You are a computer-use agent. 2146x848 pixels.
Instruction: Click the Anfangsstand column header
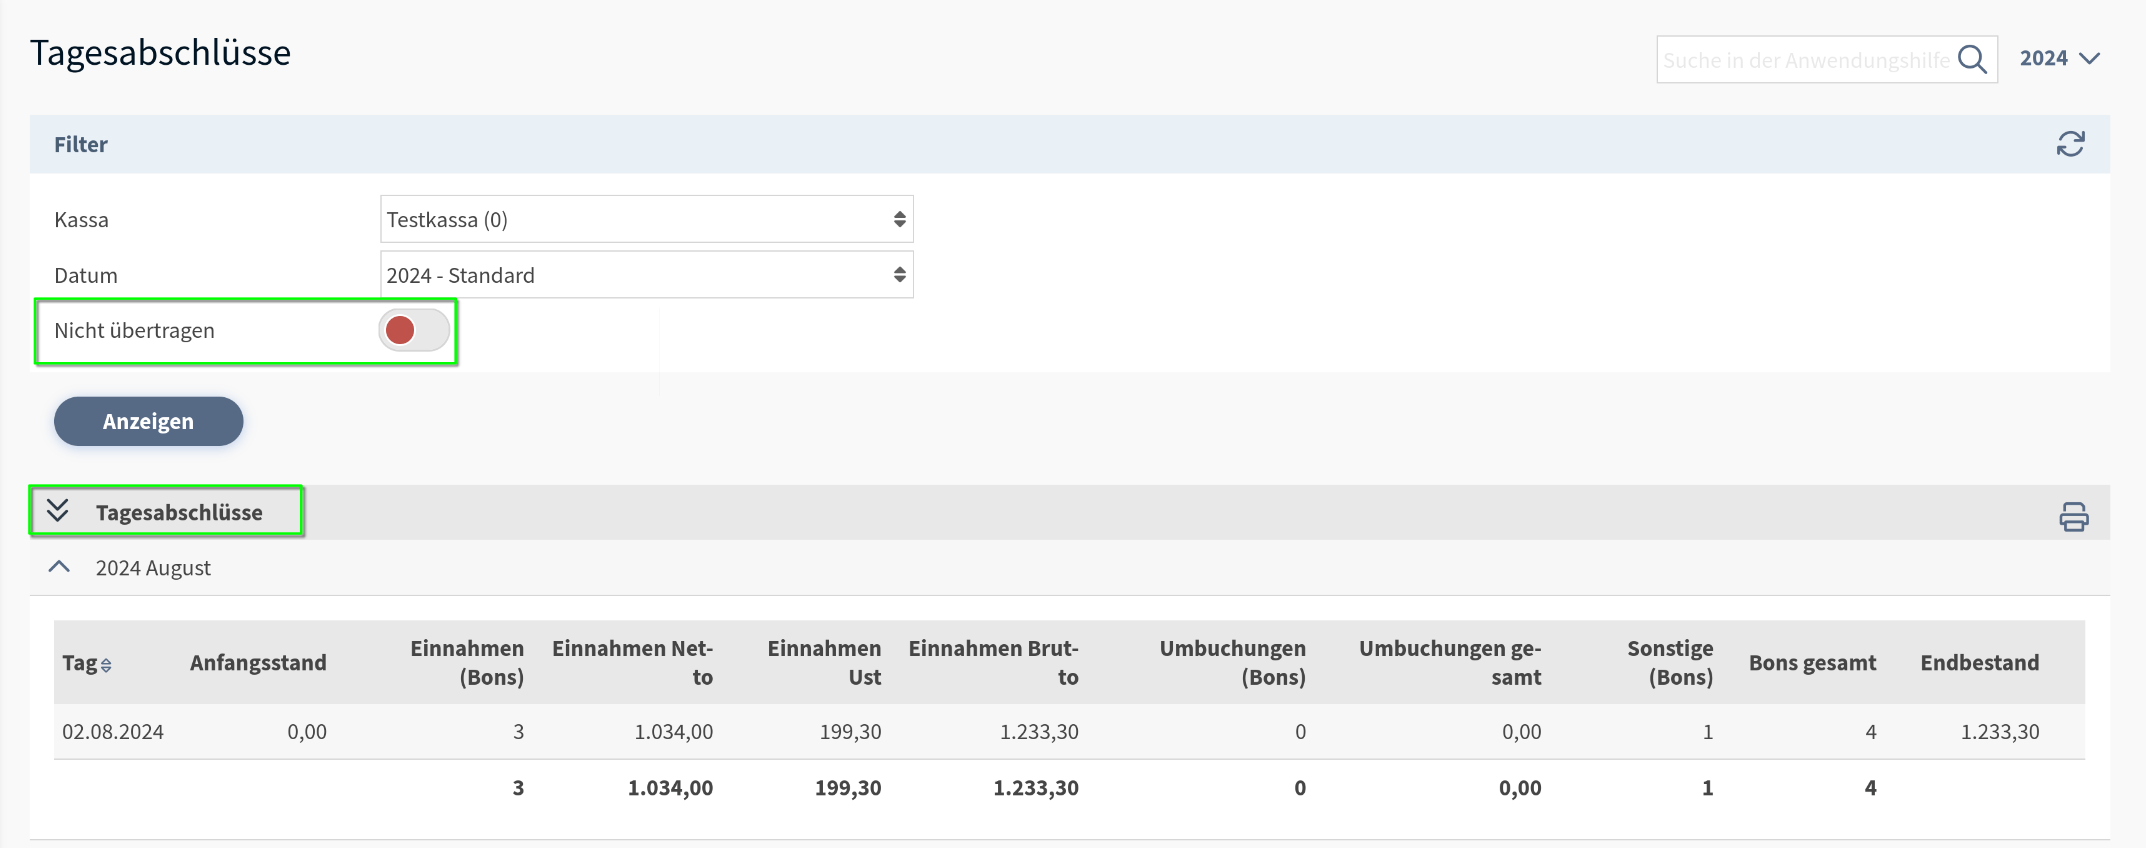258,663
